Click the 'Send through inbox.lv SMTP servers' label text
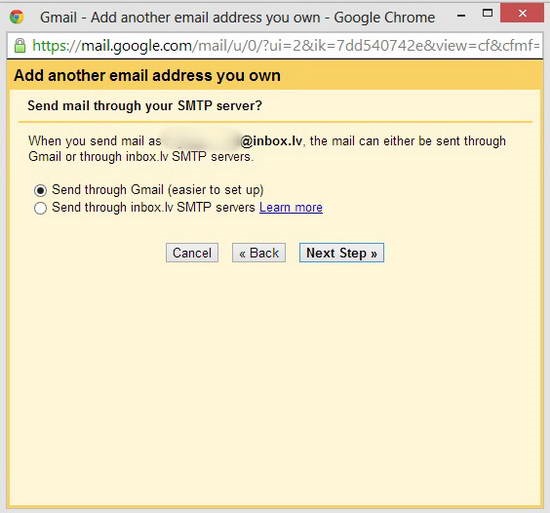The image size is (550, 513). coord(153,207)
